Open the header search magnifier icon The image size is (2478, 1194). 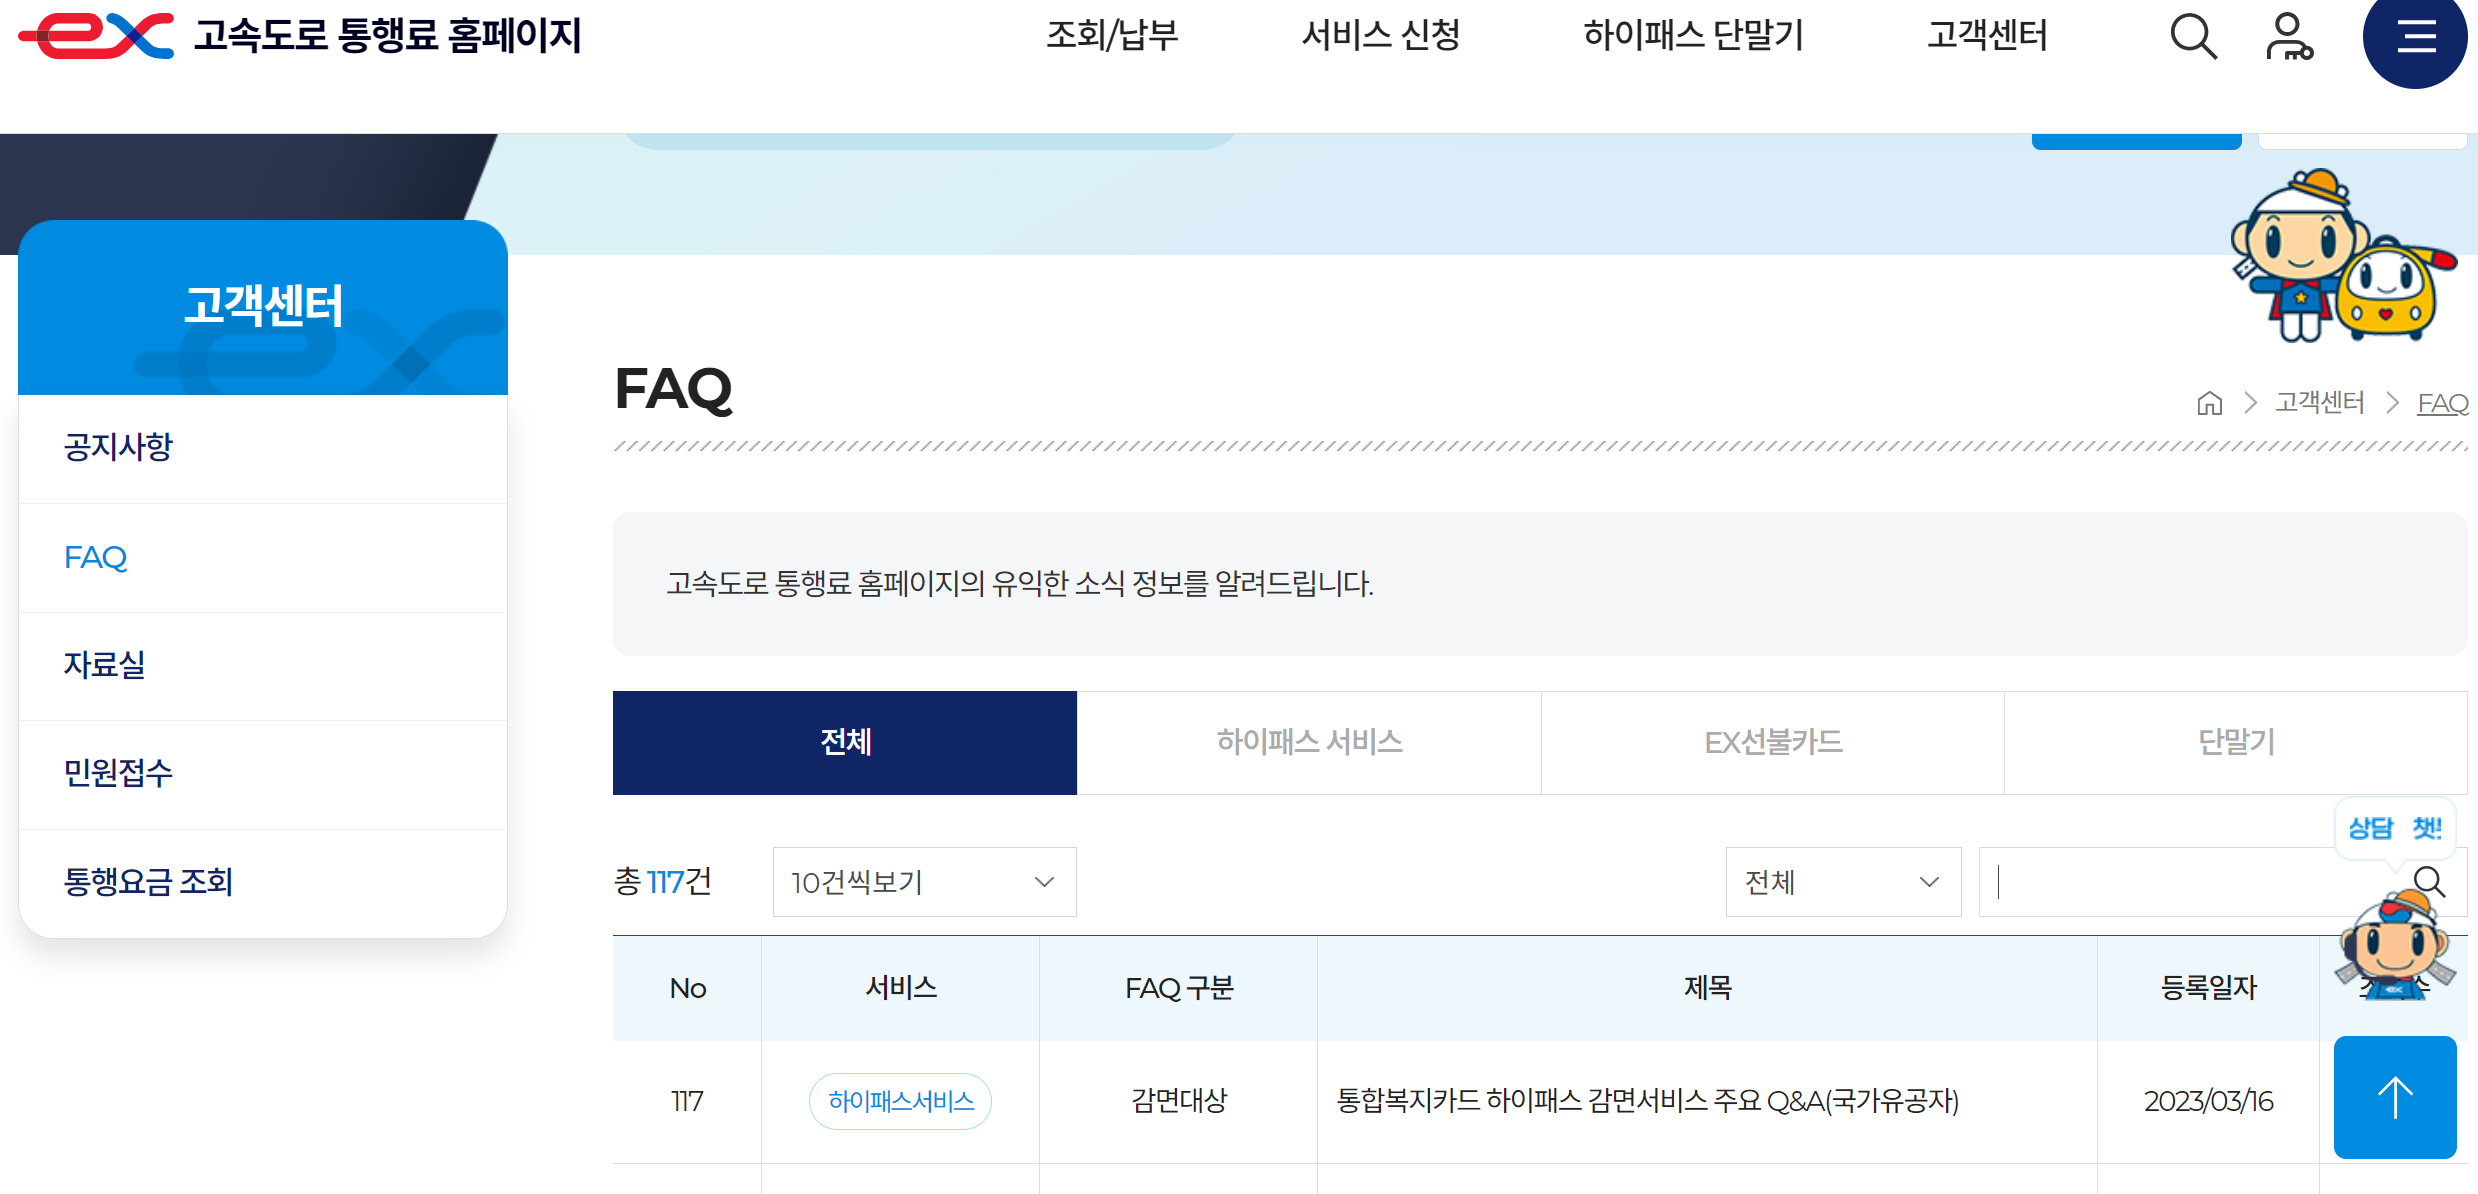(x=2192, y=36)
